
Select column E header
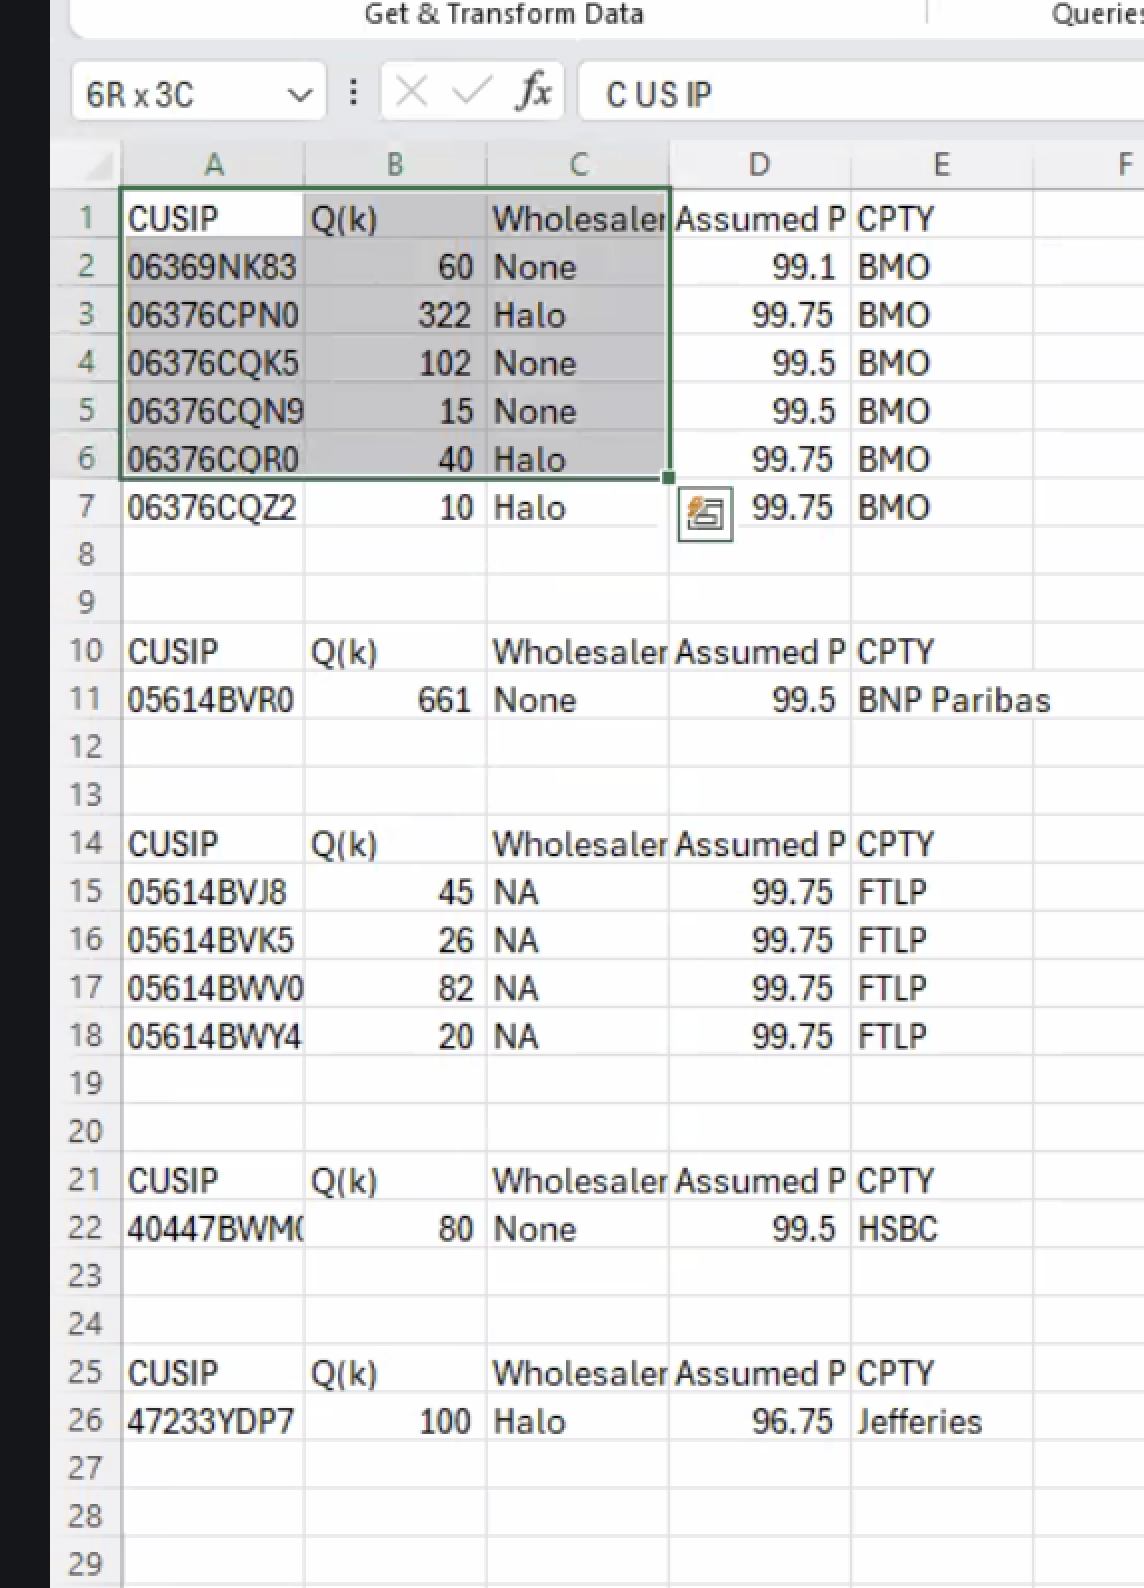941,165
